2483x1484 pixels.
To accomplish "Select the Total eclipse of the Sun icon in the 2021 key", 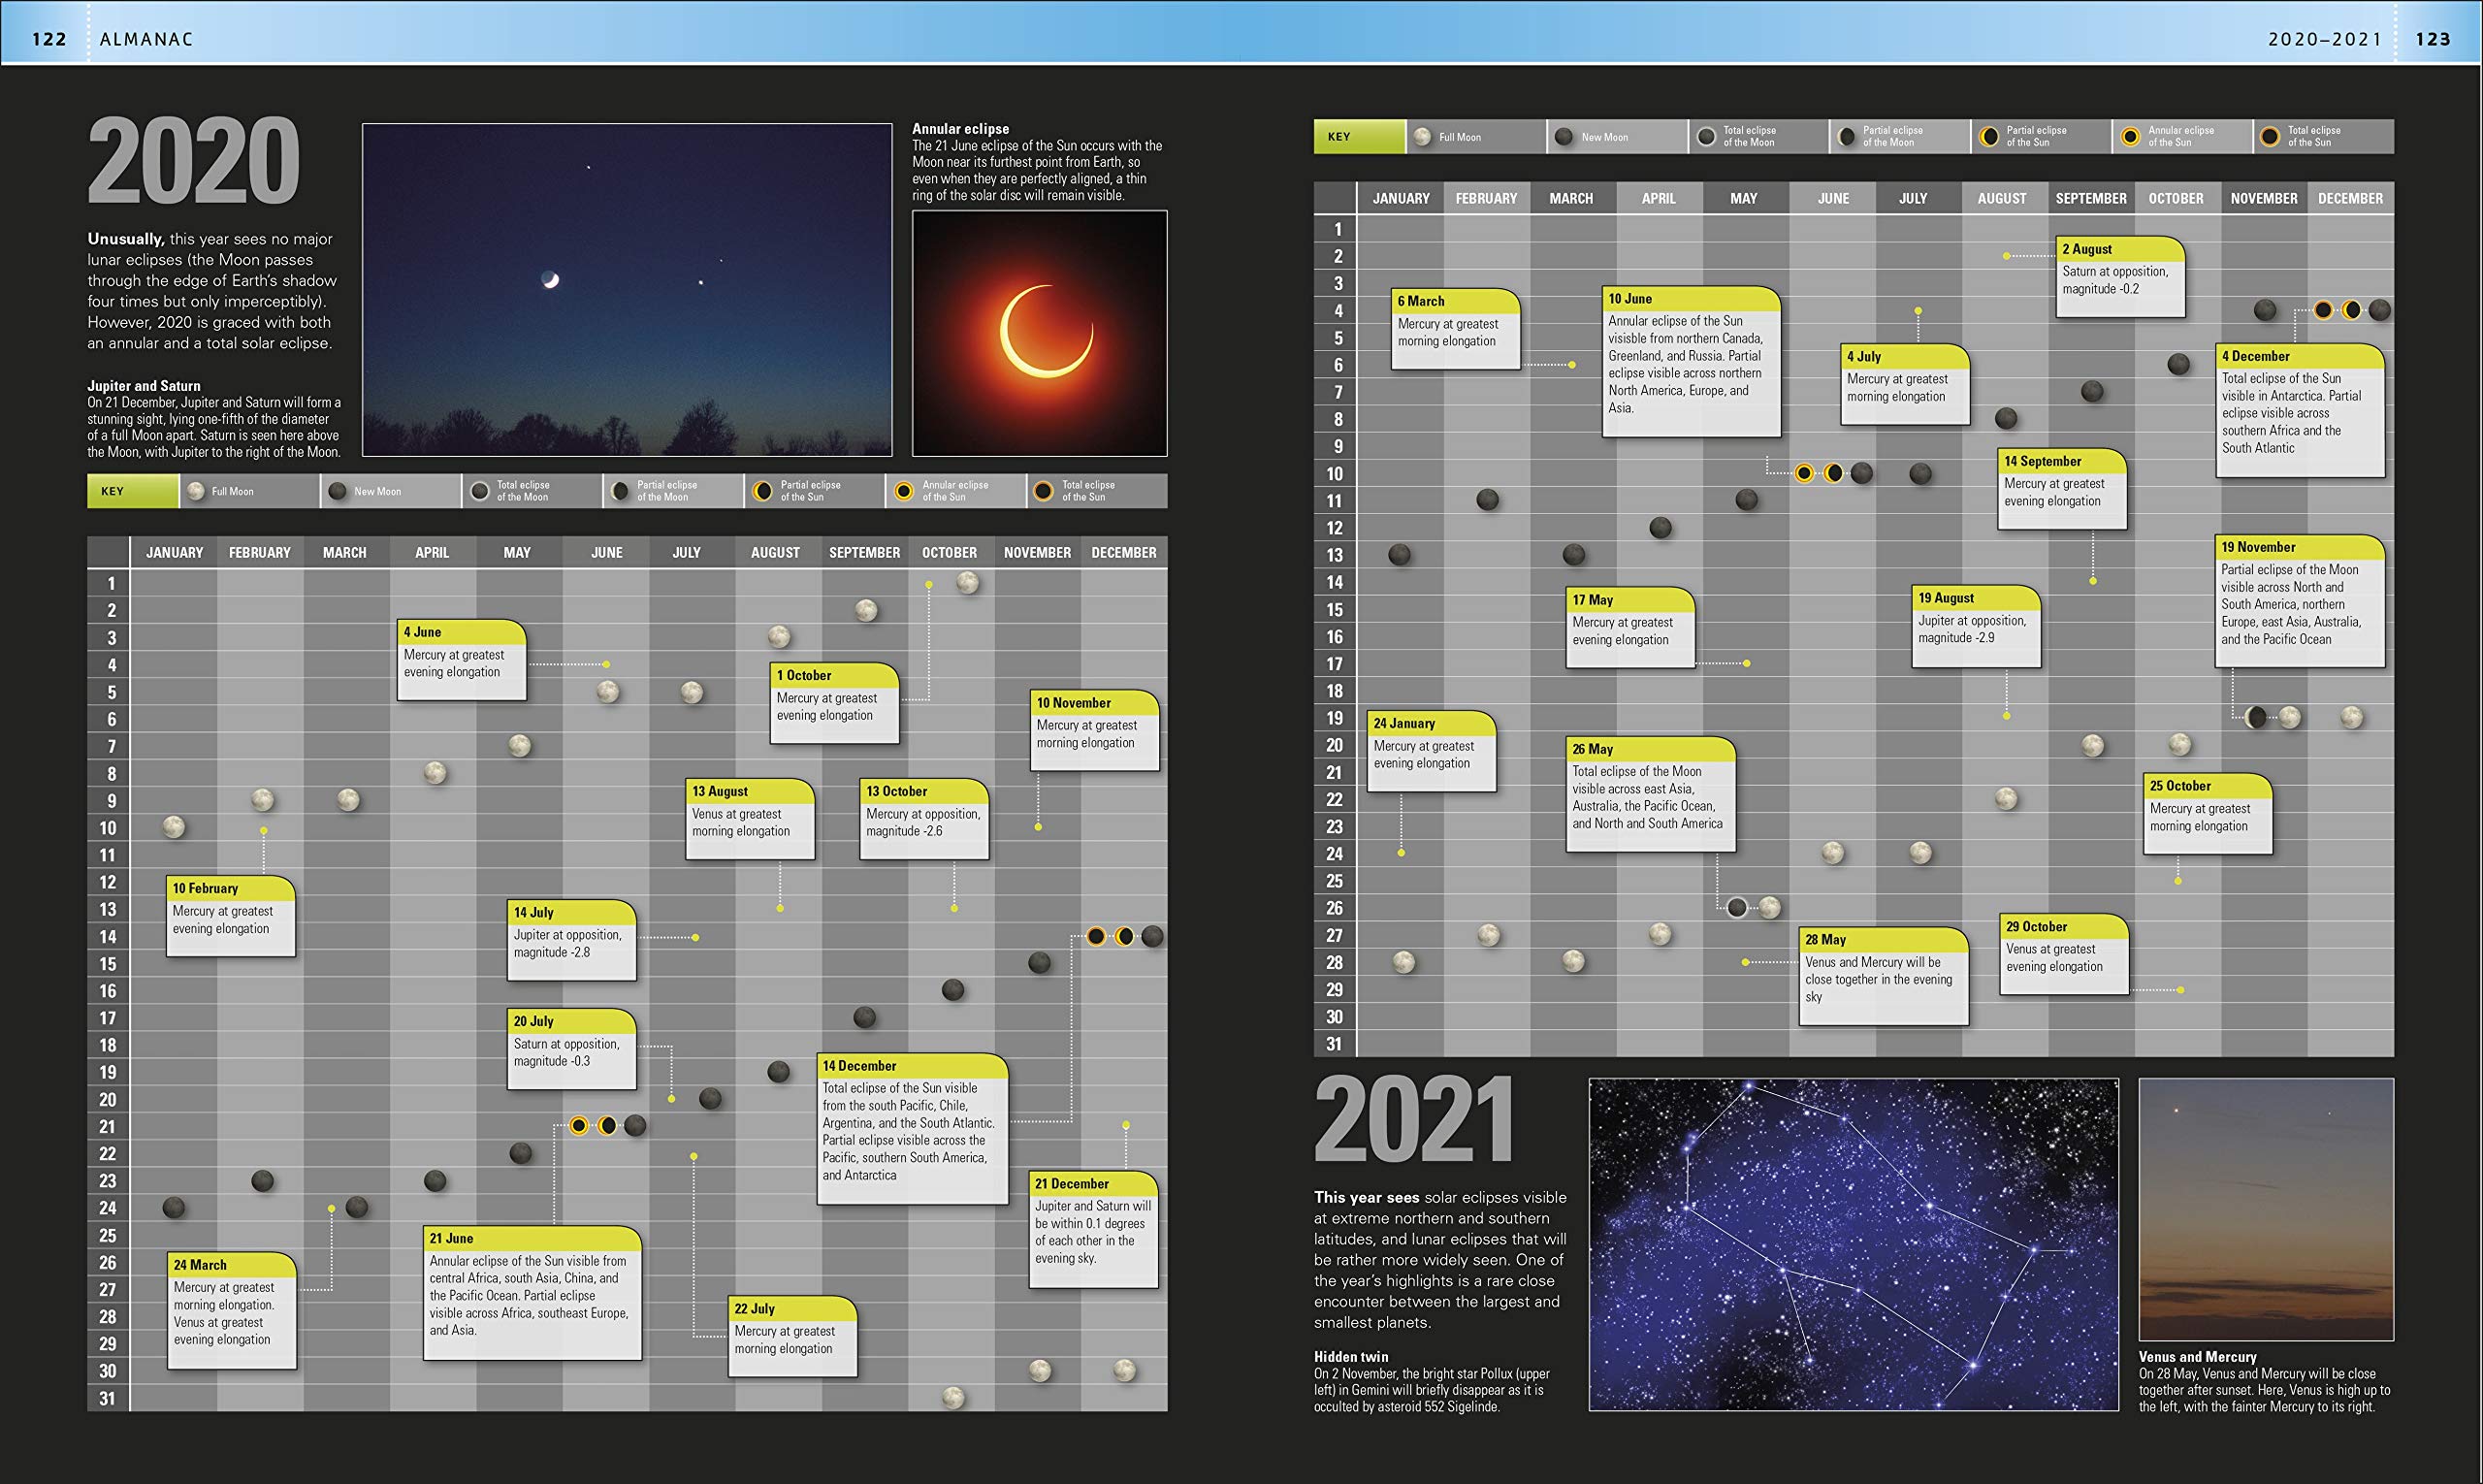I will click(2271, 137).
